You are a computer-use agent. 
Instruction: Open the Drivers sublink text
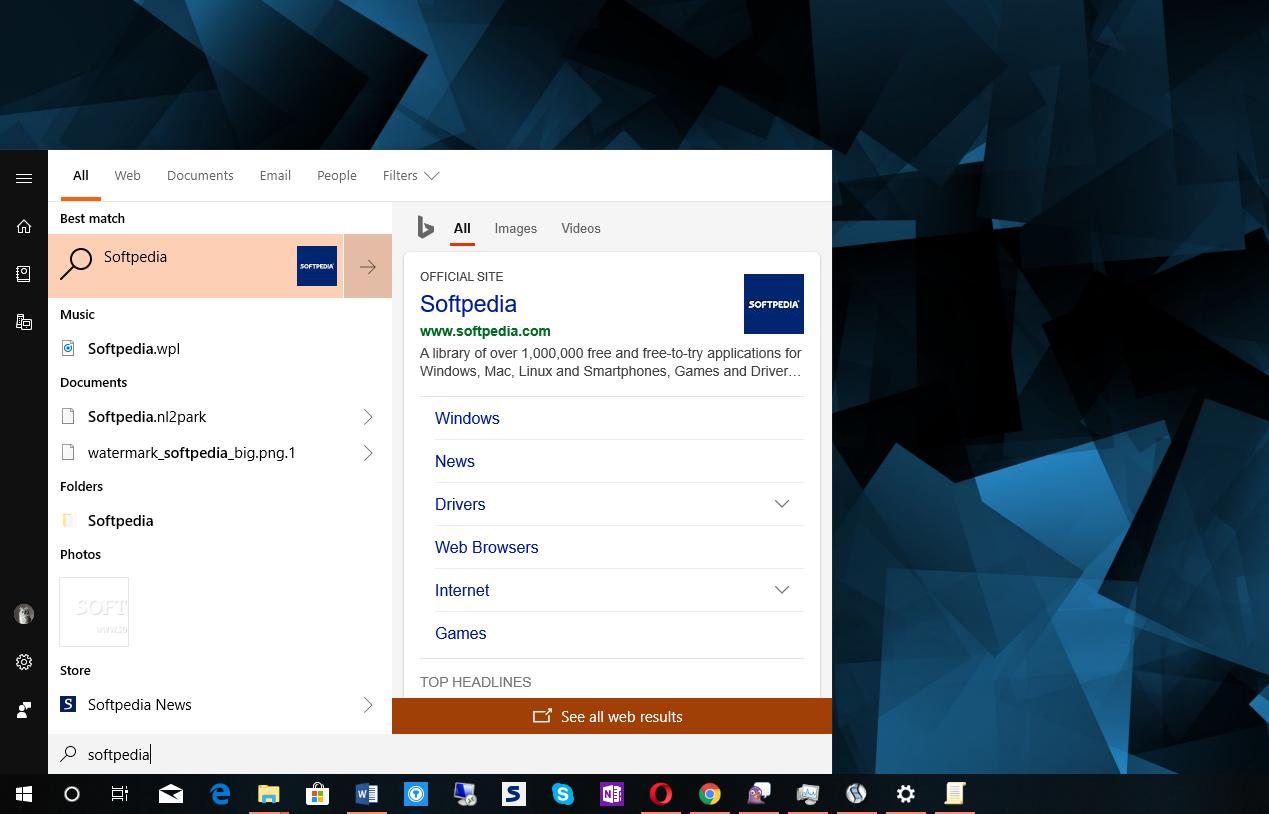click(460, 504)
